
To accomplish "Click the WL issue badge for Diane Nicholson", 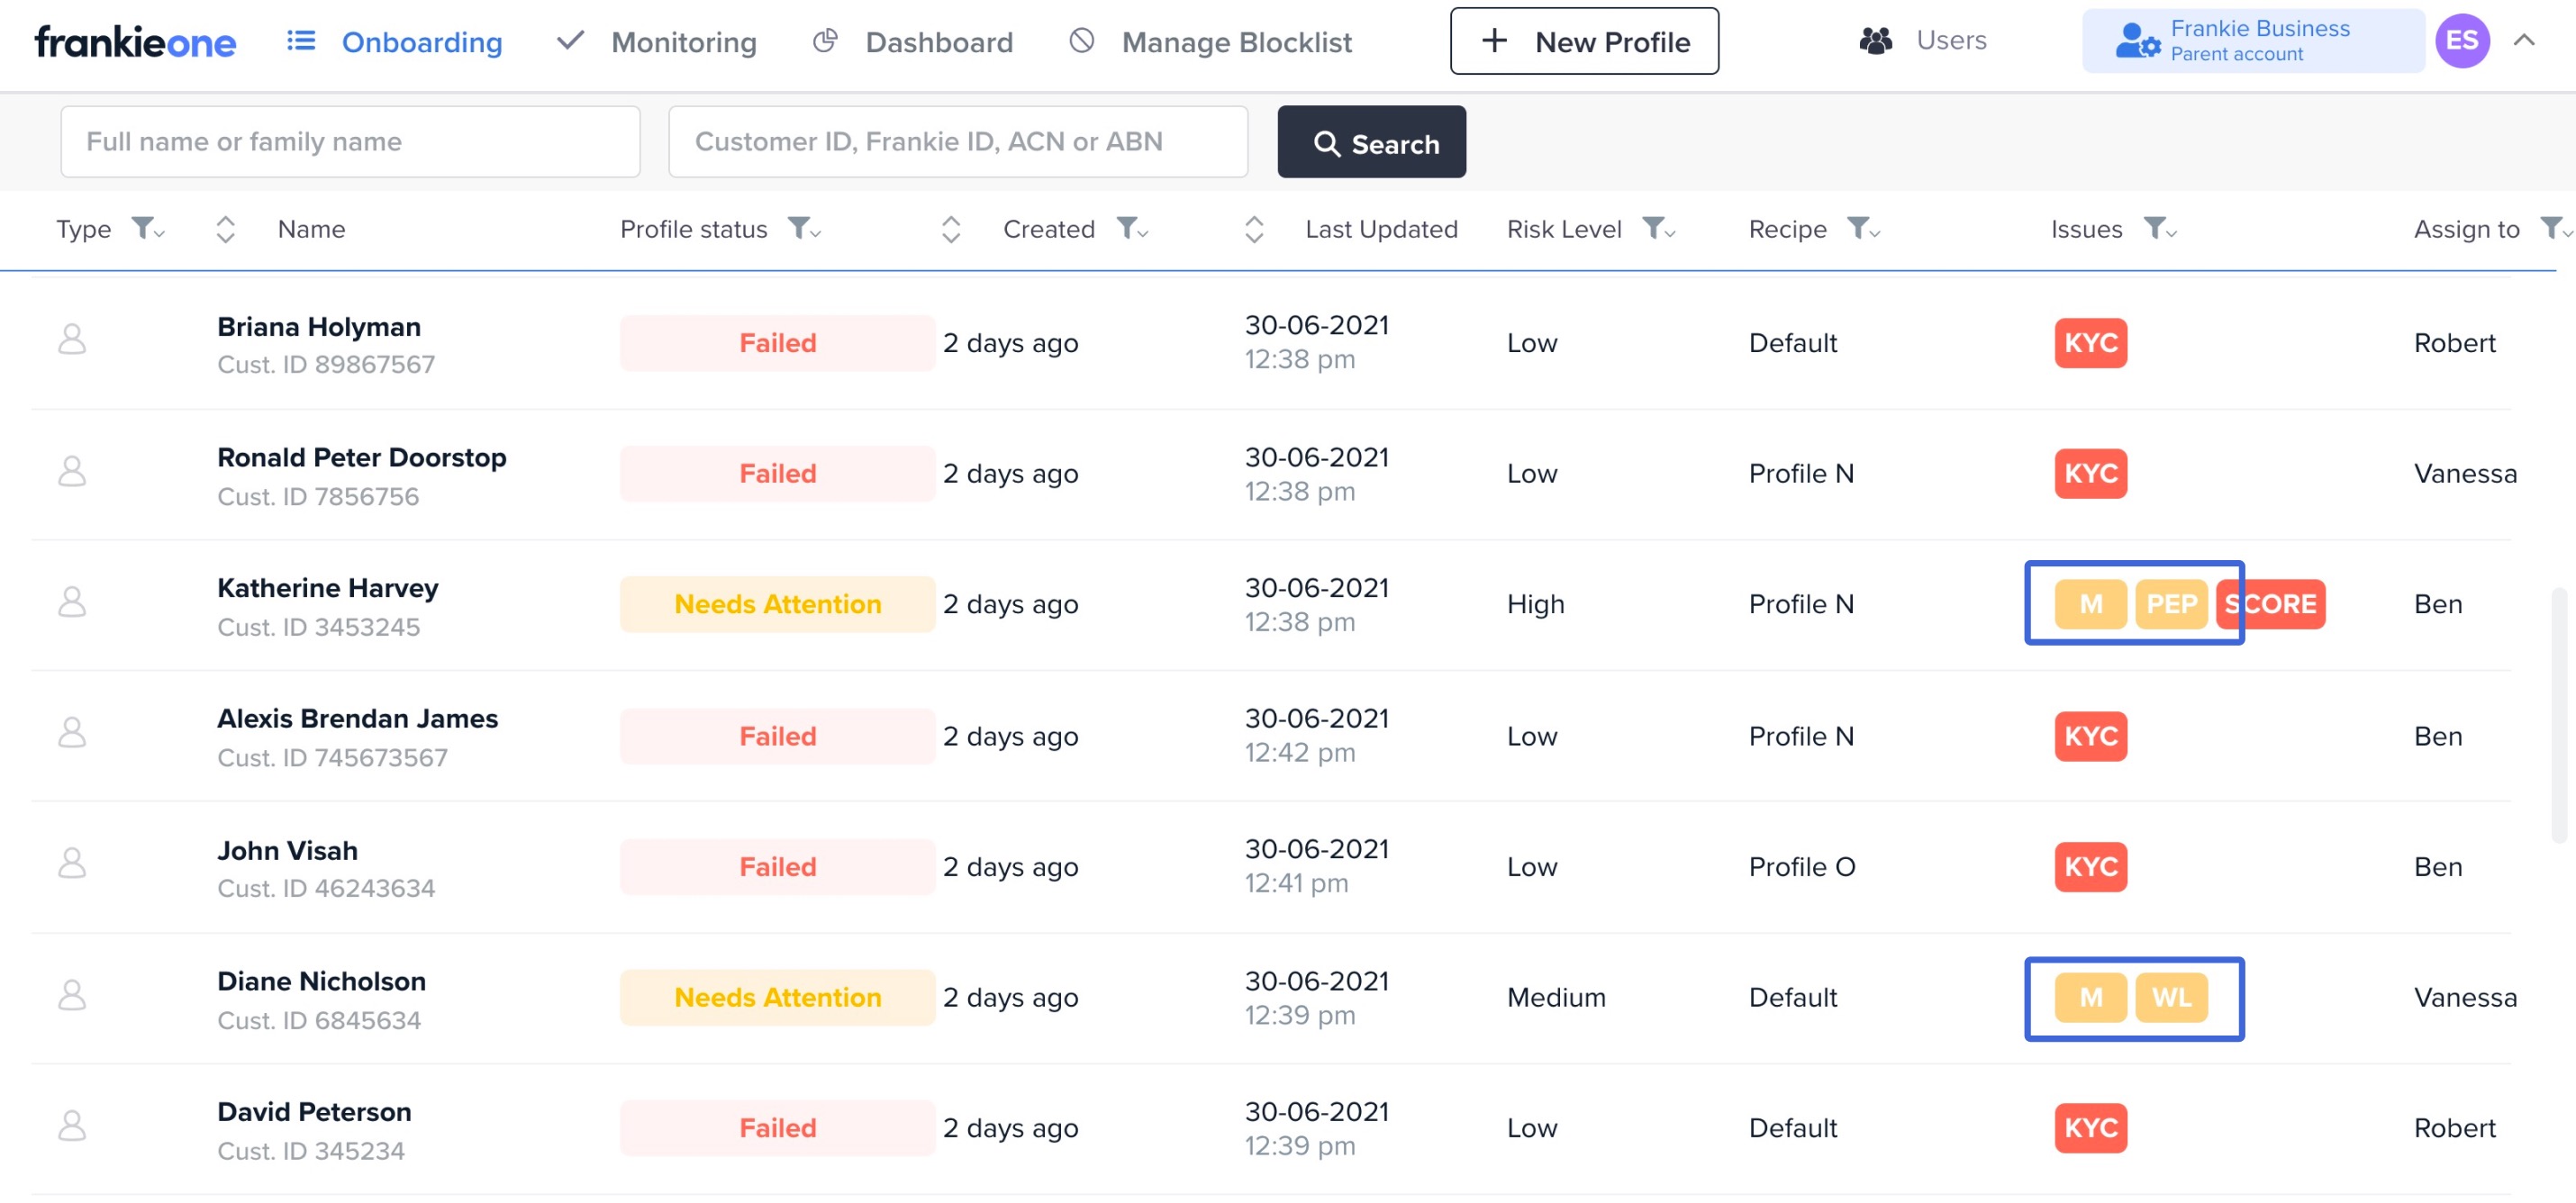I will (x=2170, y=997).
